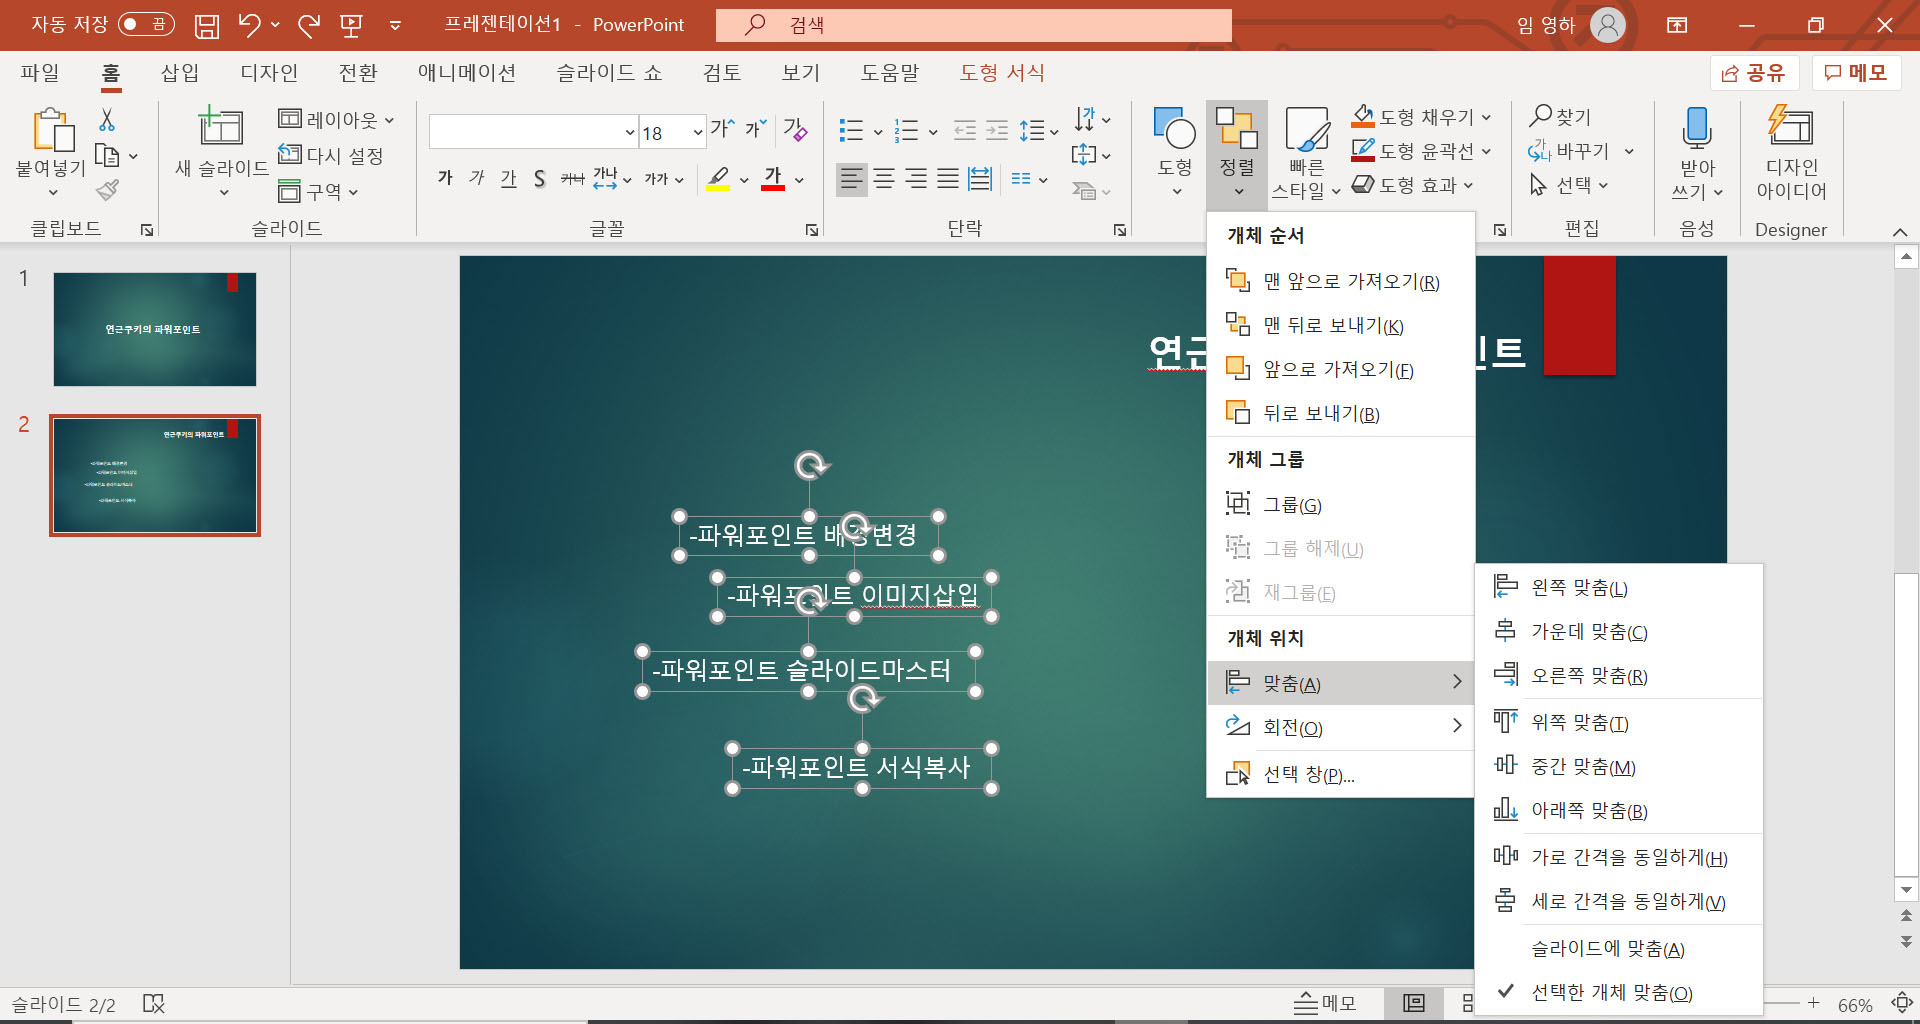Click Align to Slide (슬라이드에 맞춤)

(x=1618, y=948)
